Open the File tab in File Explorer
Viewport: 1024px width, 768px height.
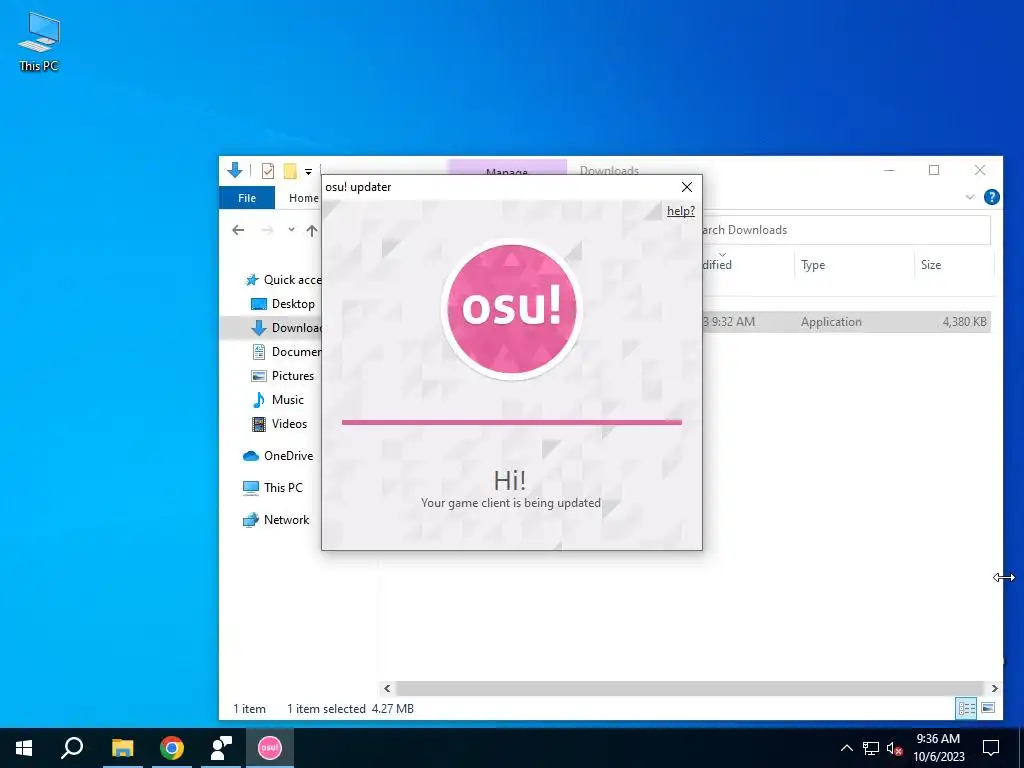(x=247, y=198)
